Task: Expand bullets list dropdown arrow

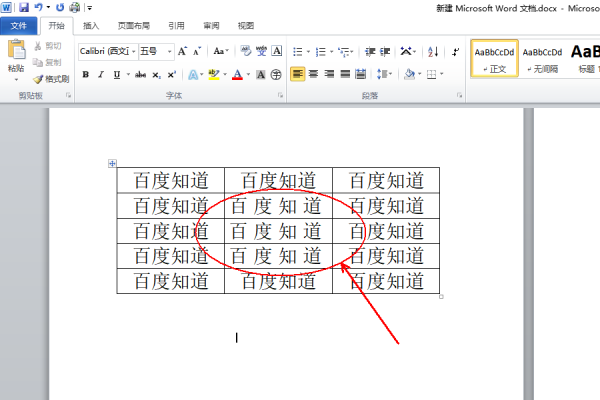Action: (x=308, y=51)
